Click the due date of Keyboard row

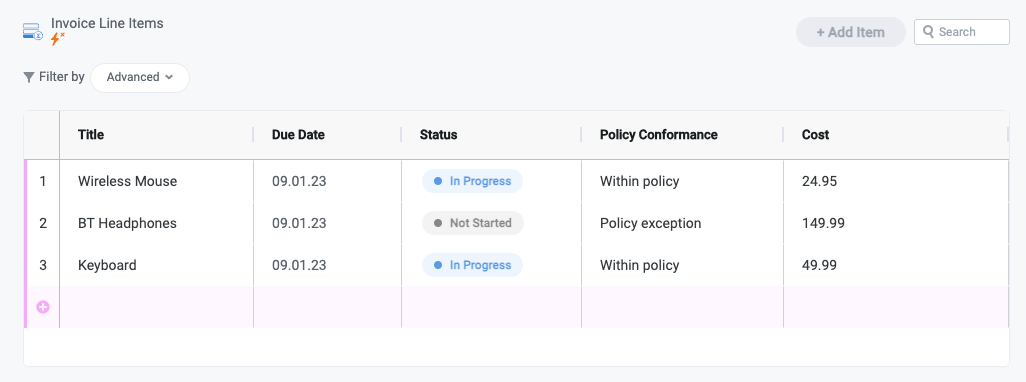click(299, 265)
